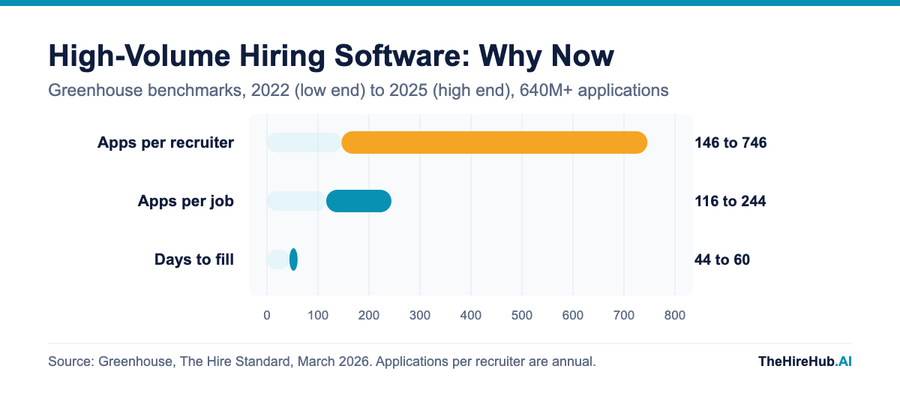Click the axis tick label '500'
Image resolution: width=900 pixels, height=399 pixels.
[522, 315]
